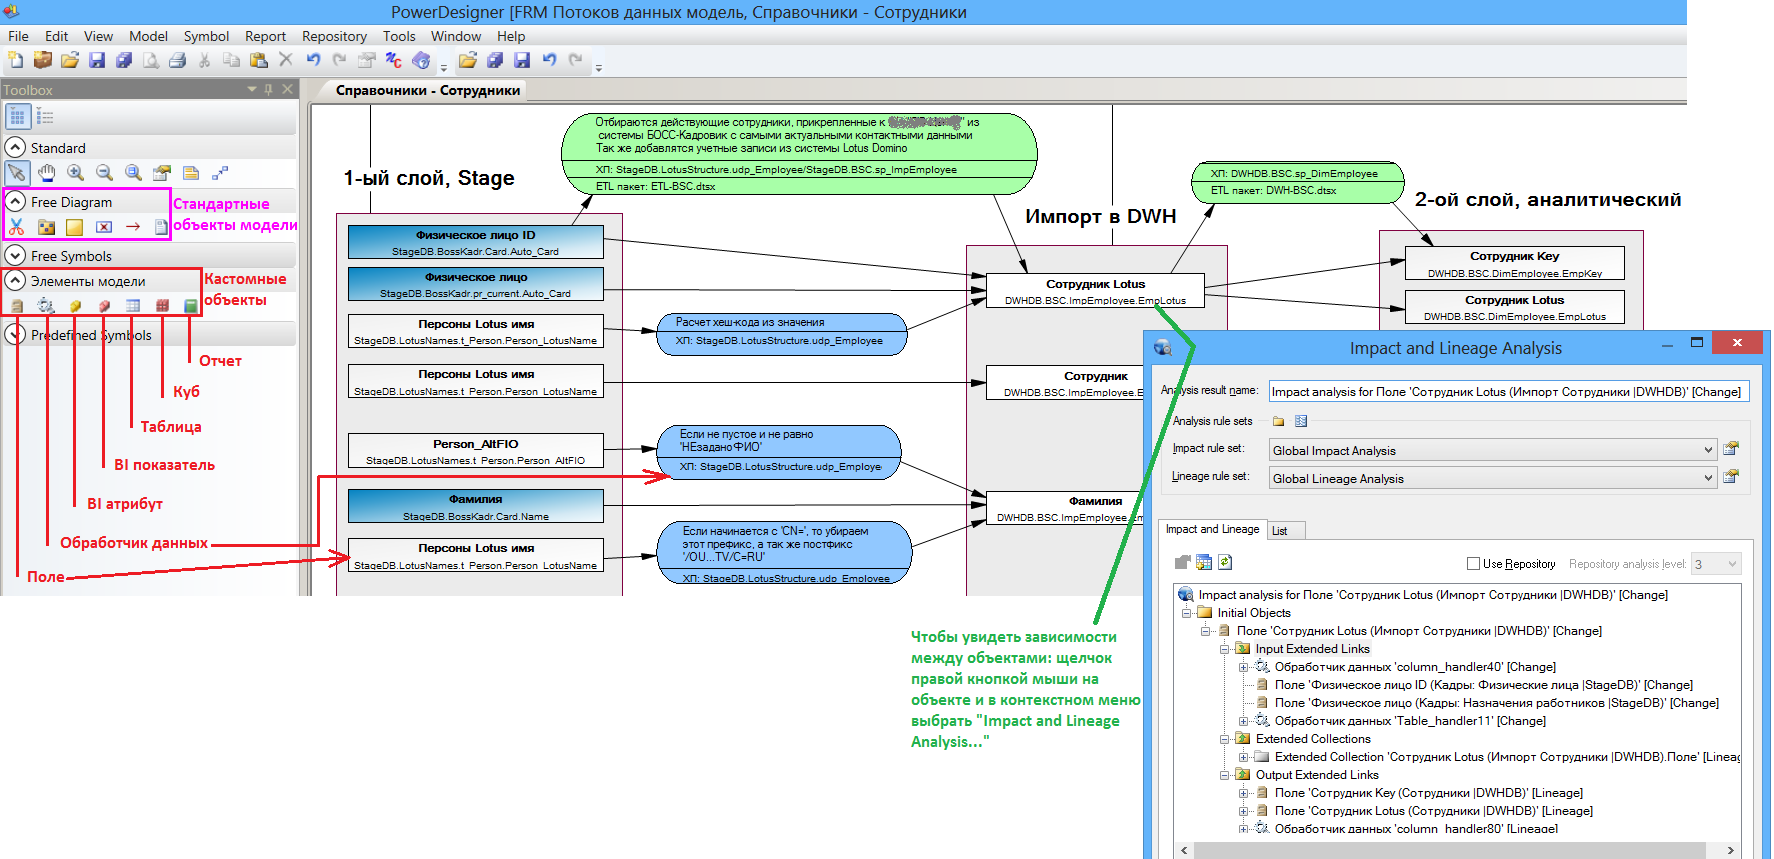The width and height of the screenshot is (1774, 859).
Task: Click the Properties toolbar icon
Action: (x=367, y=61)
